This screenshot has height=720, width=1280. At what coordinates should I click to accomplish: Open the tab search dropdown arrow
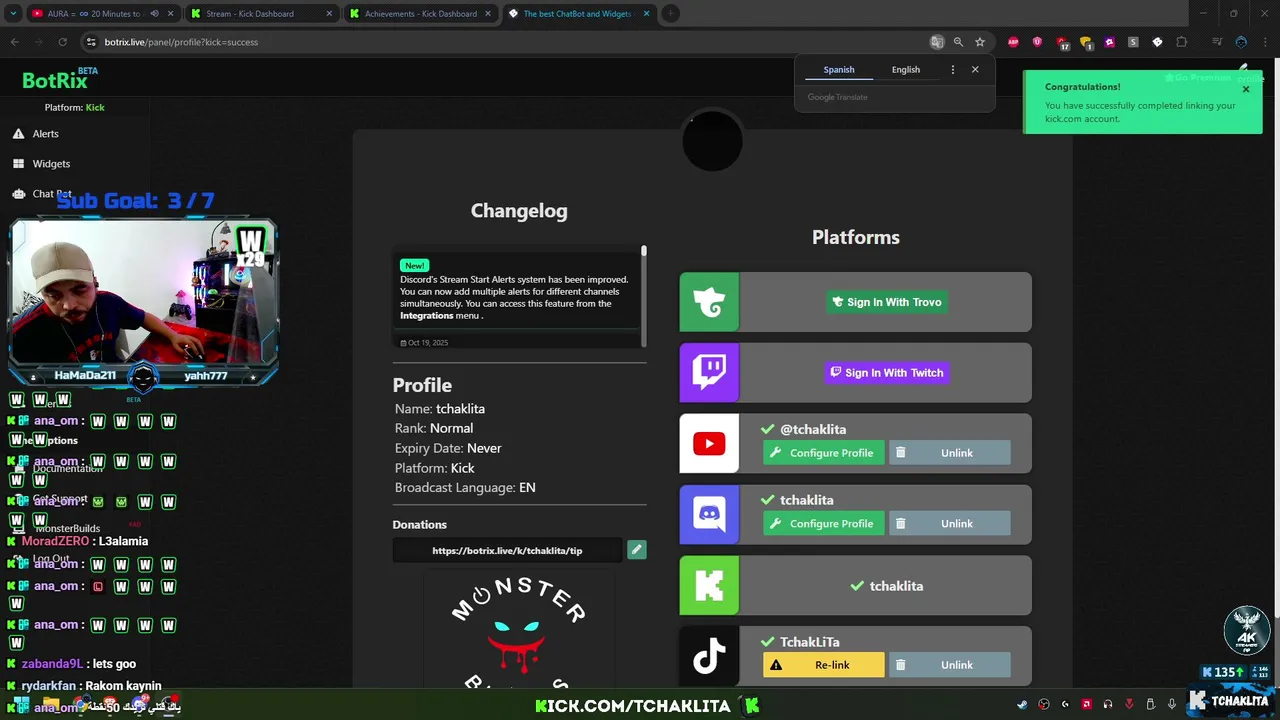point(14,14)
